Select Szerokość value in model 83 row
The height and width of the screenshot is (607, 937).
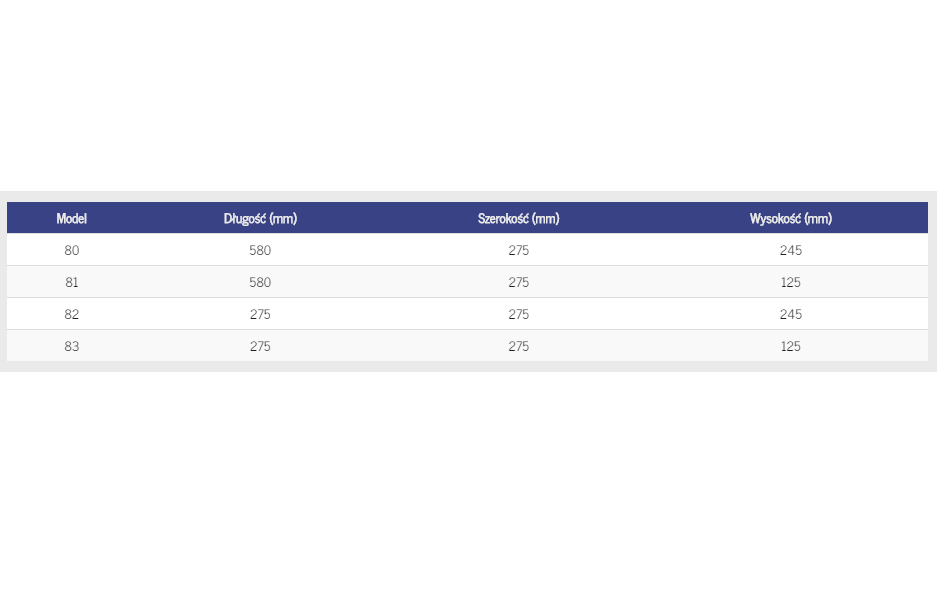click(x=518, y=346)
